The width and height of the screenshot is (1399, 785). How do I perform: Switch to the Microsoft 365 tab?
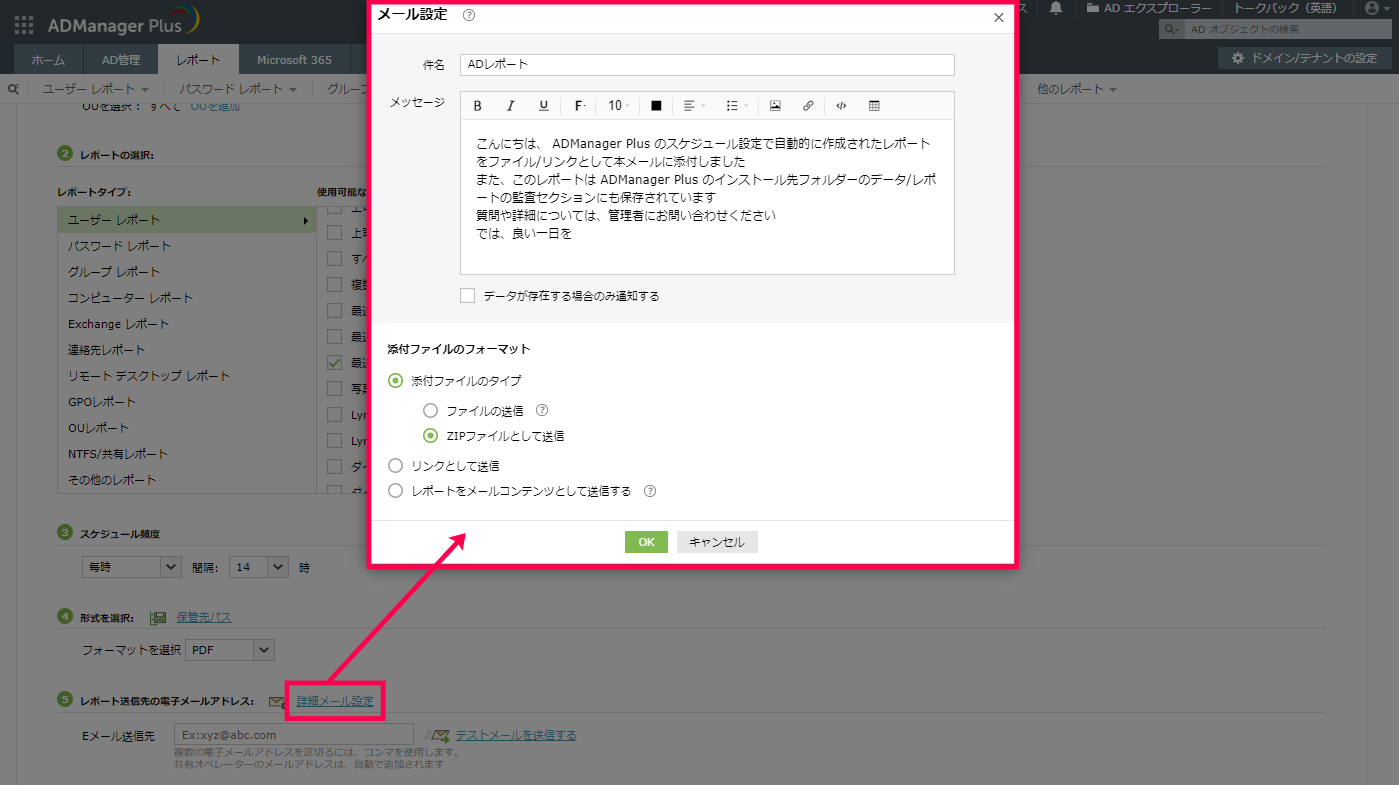coord(294,60)
